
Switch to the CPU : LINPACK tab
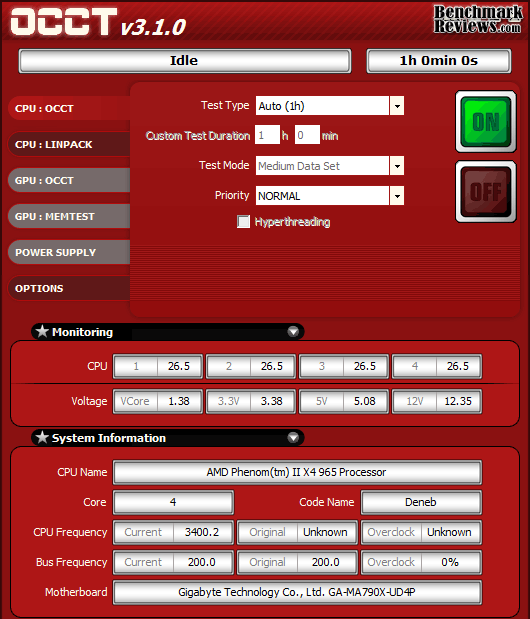click(69, 144)
